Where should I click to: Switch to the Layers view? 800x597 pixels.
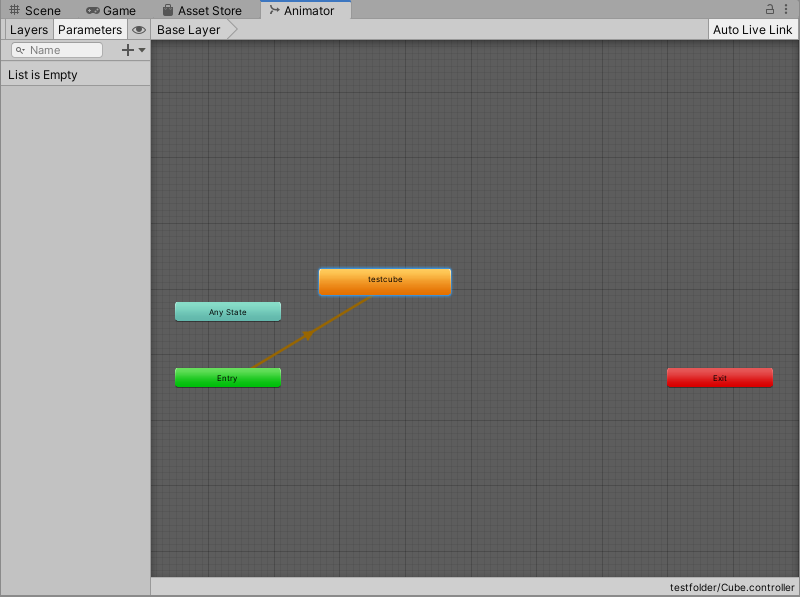pos(28,29)
